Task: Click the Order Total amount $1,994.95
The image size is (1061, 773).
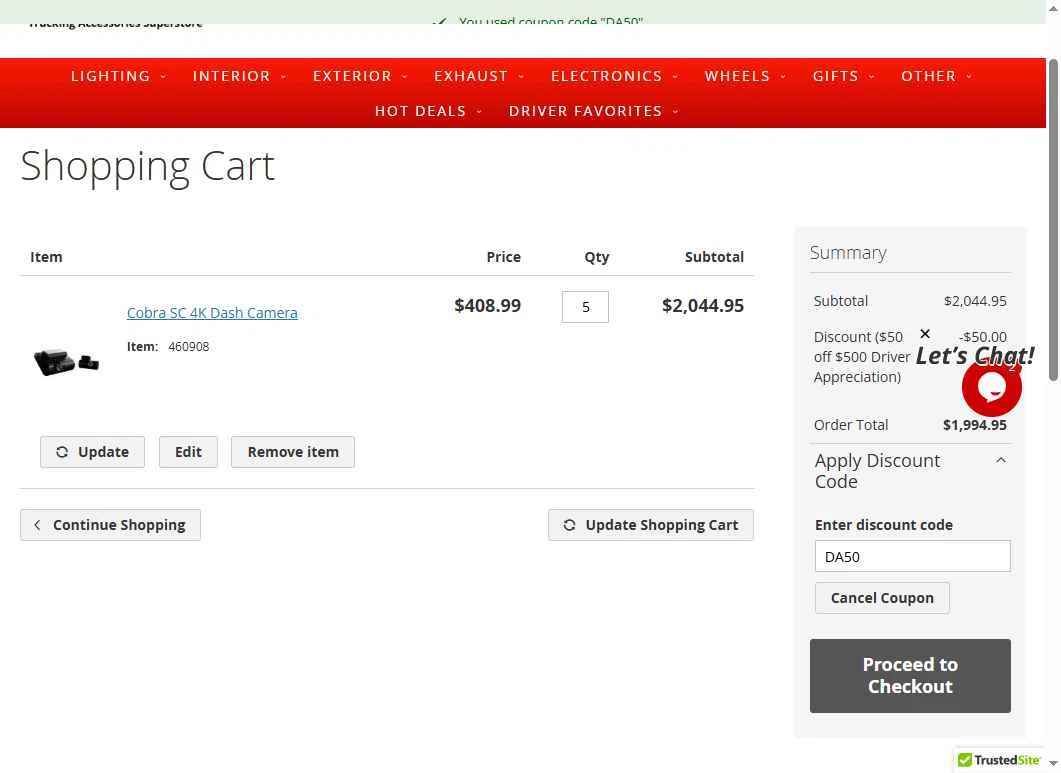Action: click(974, 424)
